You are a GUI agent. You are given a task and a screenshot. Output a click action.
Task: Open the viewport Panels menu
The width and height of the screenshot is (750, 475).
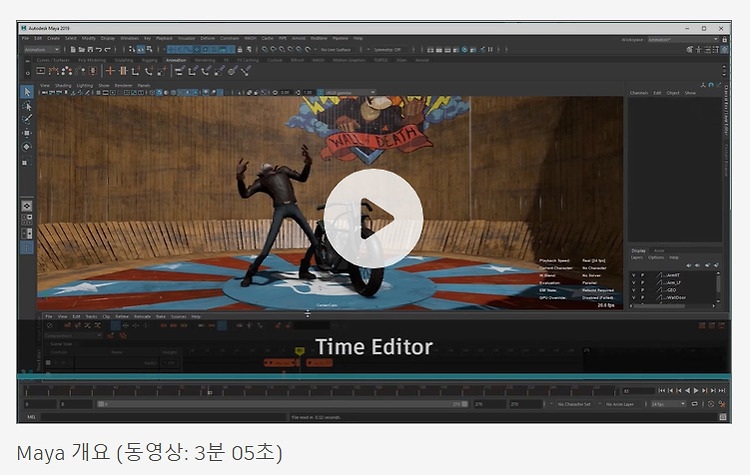click(144, 86)
